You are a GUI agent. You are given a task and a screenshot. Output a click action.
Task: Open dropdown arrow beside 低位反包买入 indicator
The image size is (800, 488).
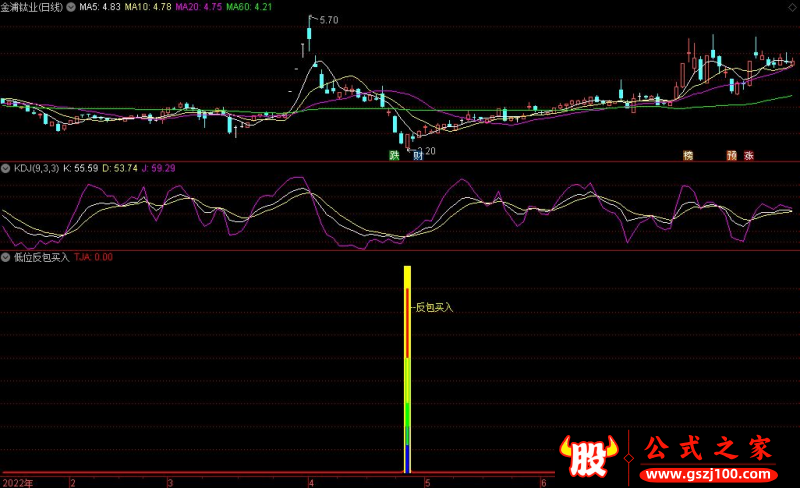tap(6, 257)
